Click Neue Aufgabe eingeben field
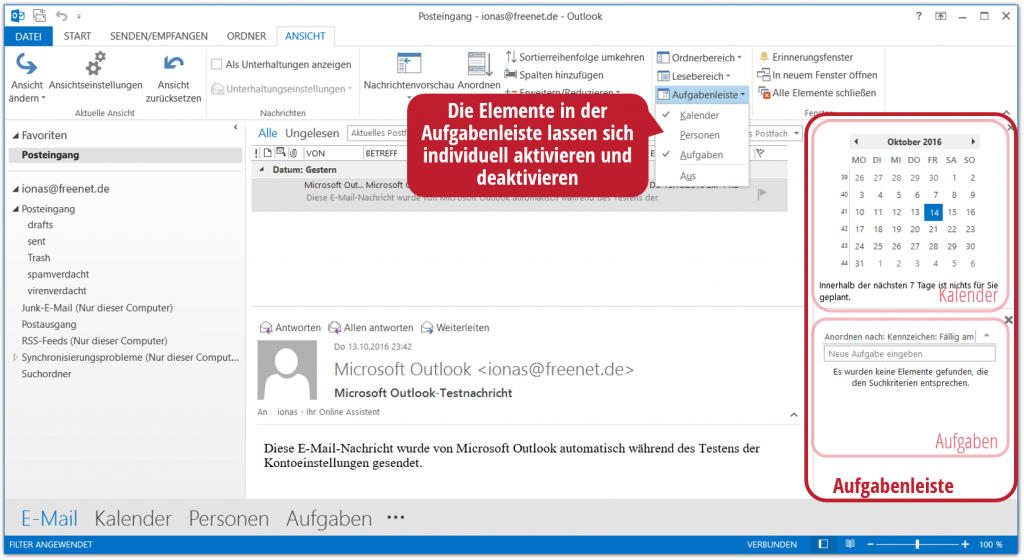This screenshot has width=1024, height=560. [x=909, y=354]
